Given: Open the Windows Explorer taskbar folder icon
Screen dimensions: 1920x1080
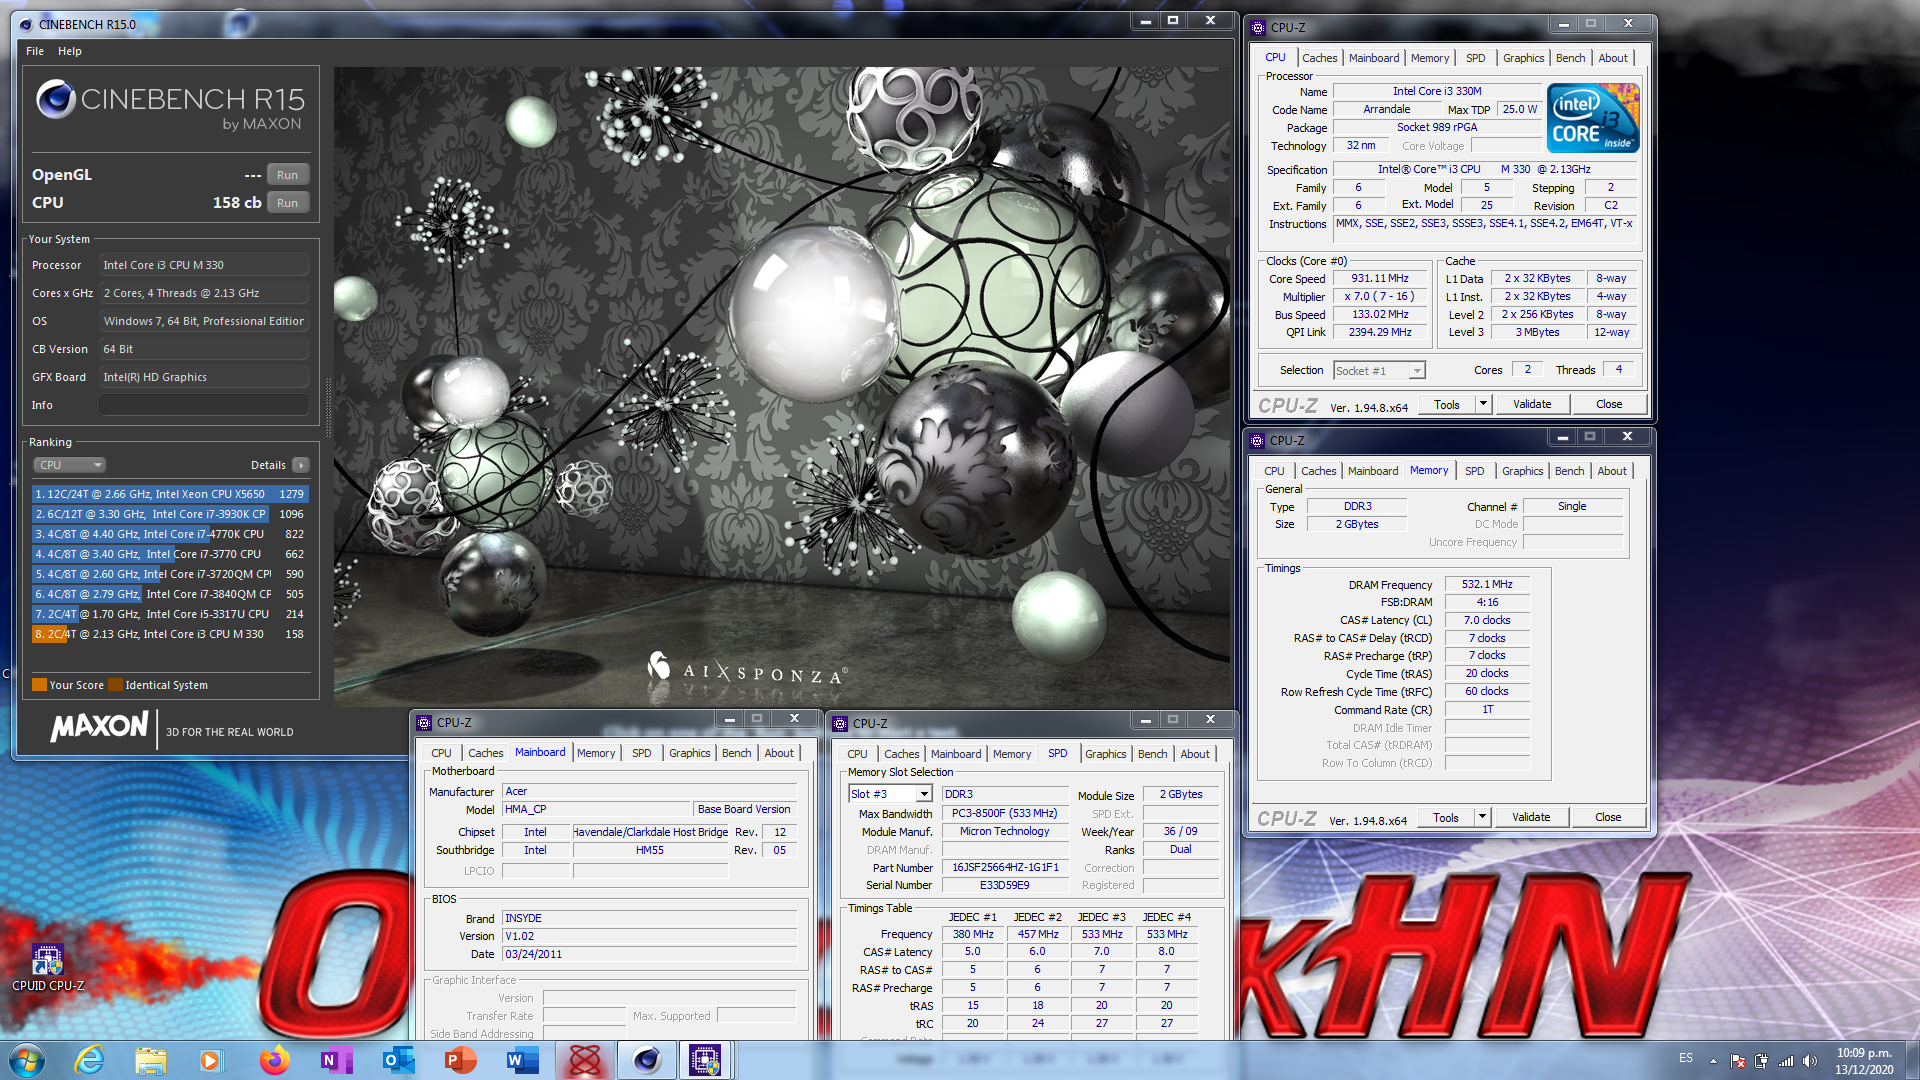Looking at the screenshot, I should (150, 1060).
